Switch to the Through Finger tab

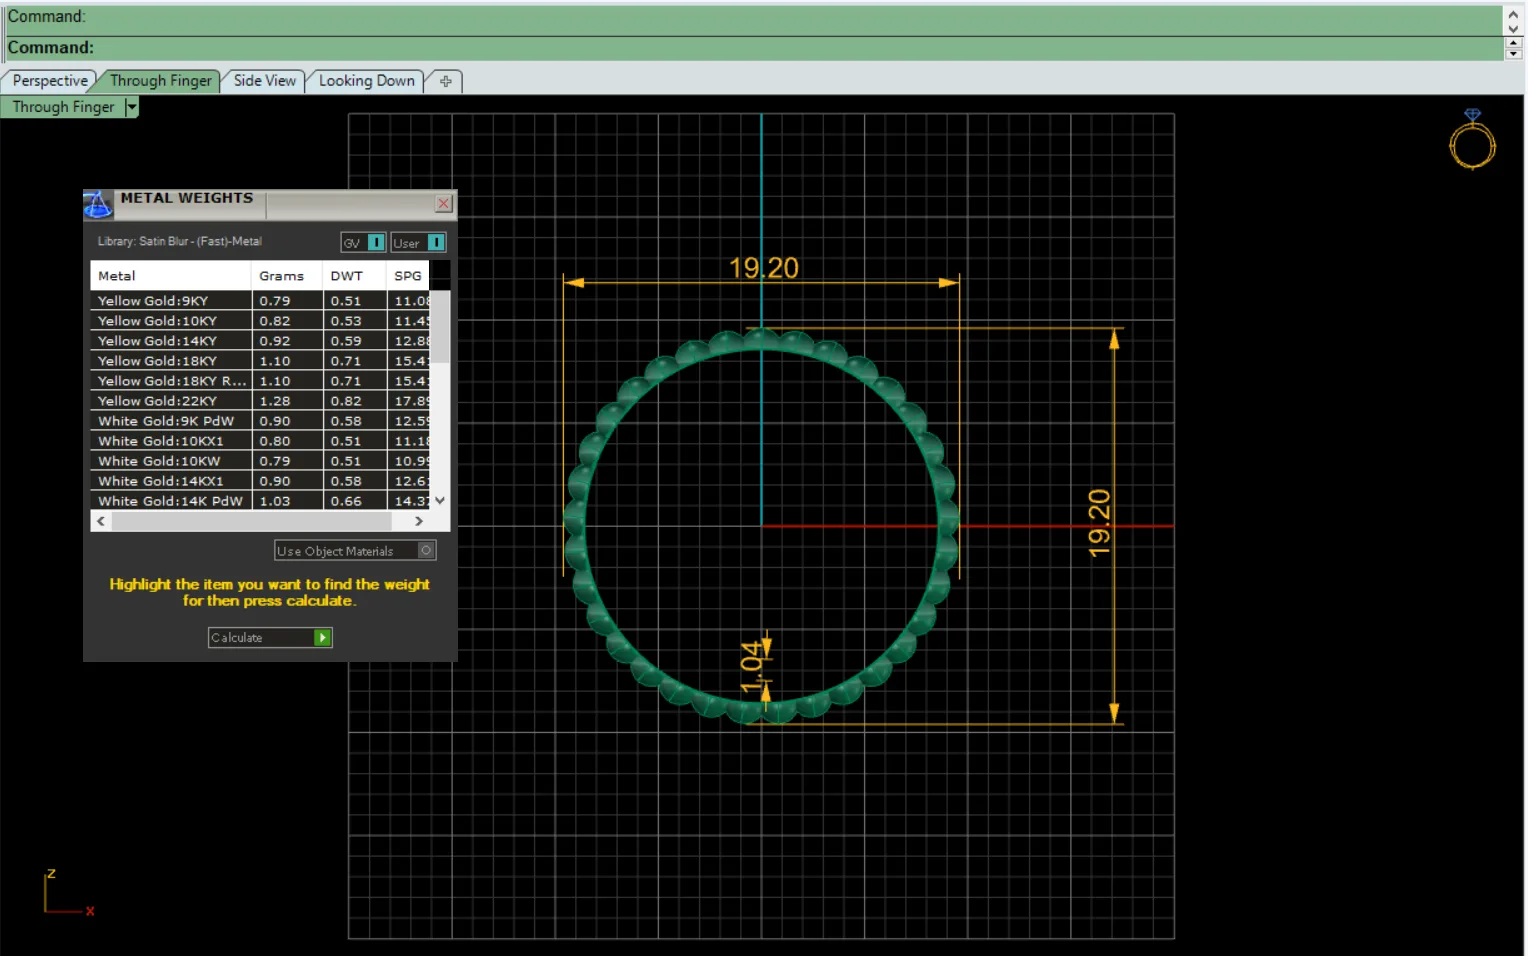pos(160,81)
